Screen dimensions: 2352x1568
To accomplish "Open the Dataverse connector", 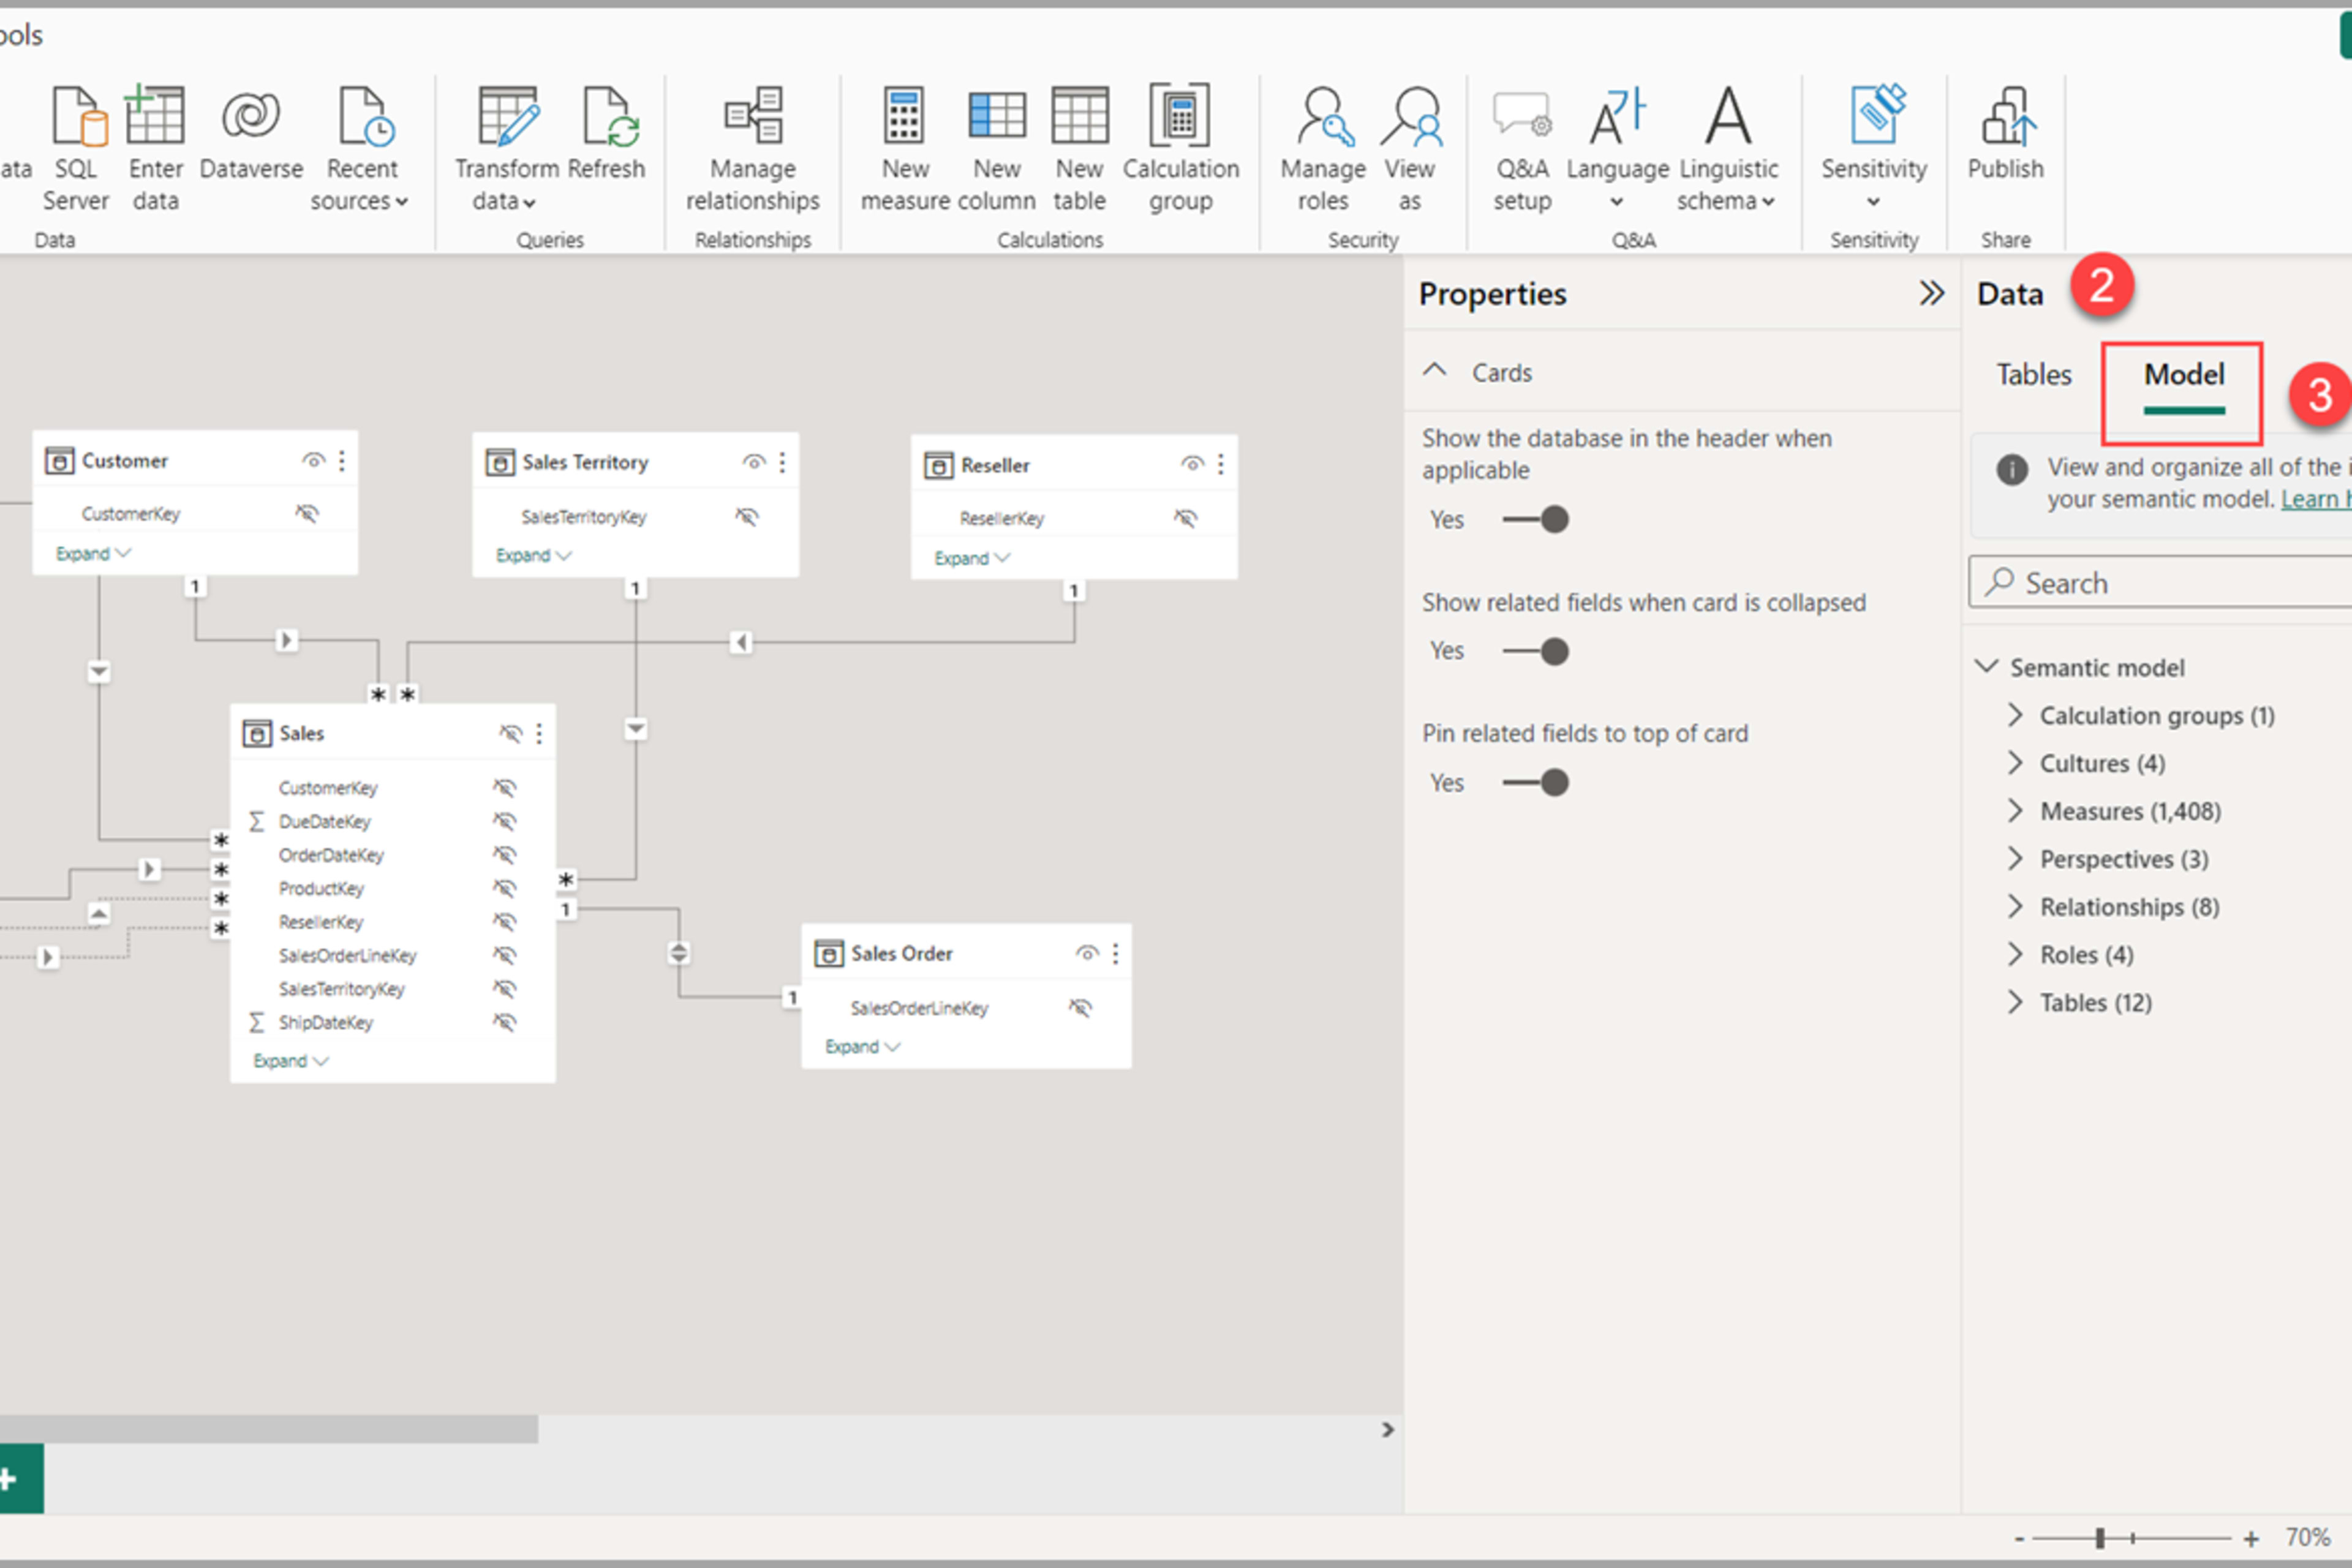I will pyautogui.click(x=251, y=134).
